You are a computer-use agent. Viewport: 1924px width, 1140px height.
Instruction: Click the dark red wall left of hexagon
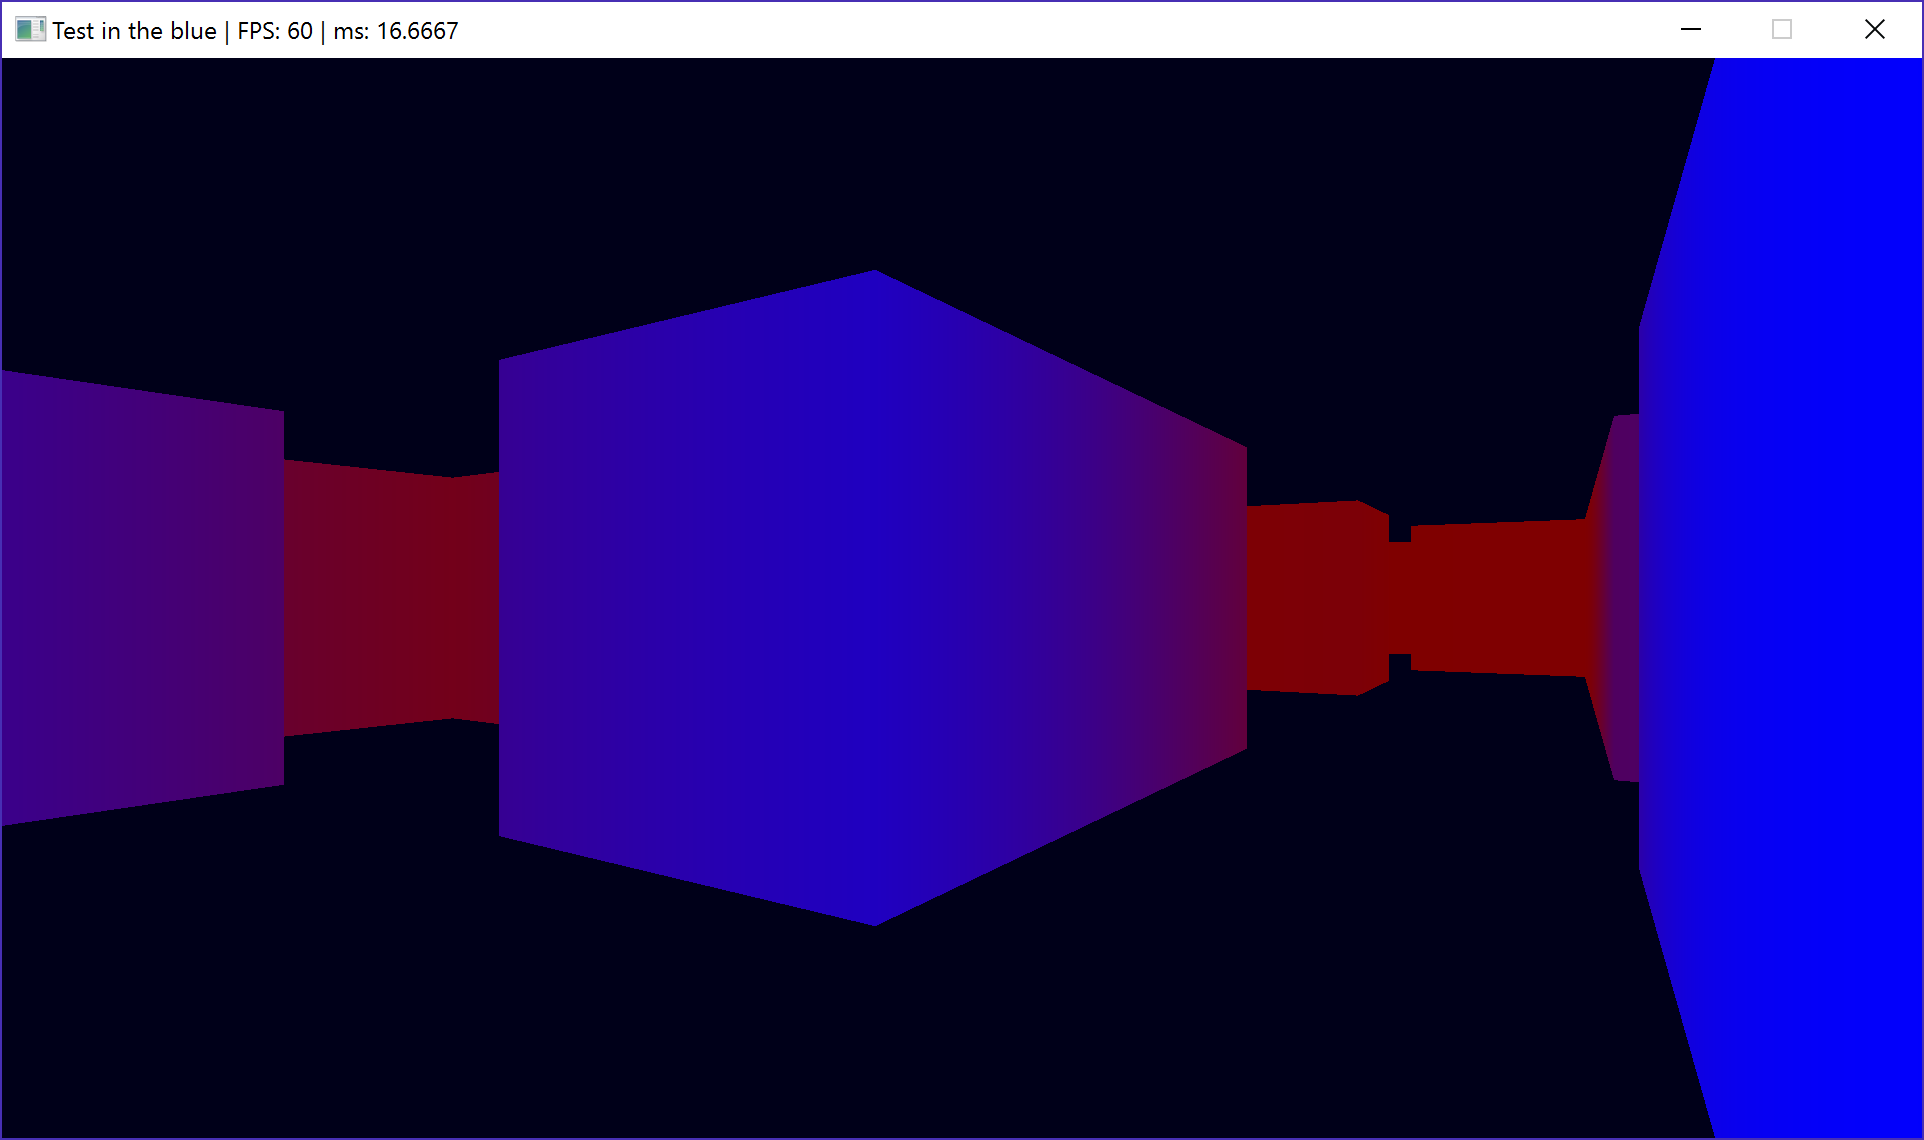[390, 598]
